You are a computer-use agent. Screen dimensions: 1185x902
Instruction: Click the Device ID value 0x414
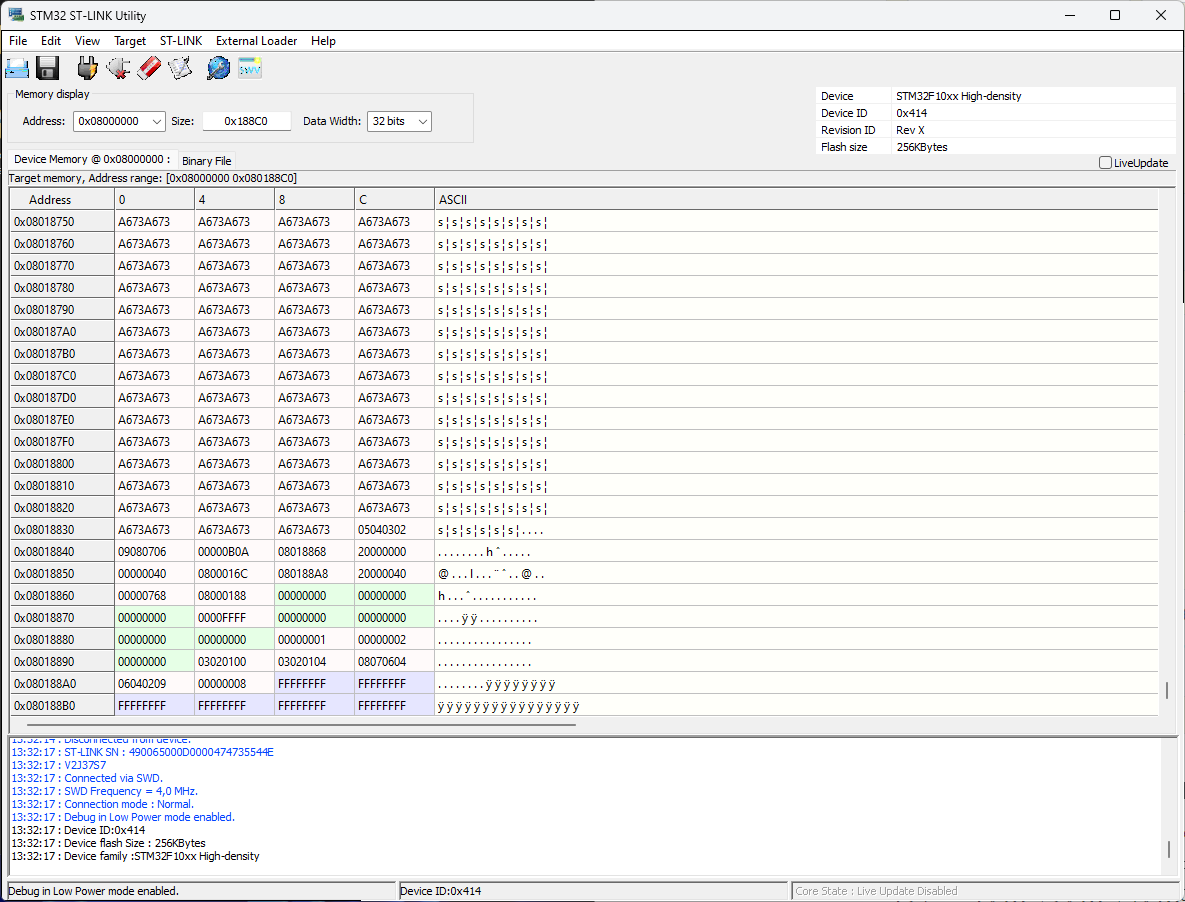click(911, 113)
